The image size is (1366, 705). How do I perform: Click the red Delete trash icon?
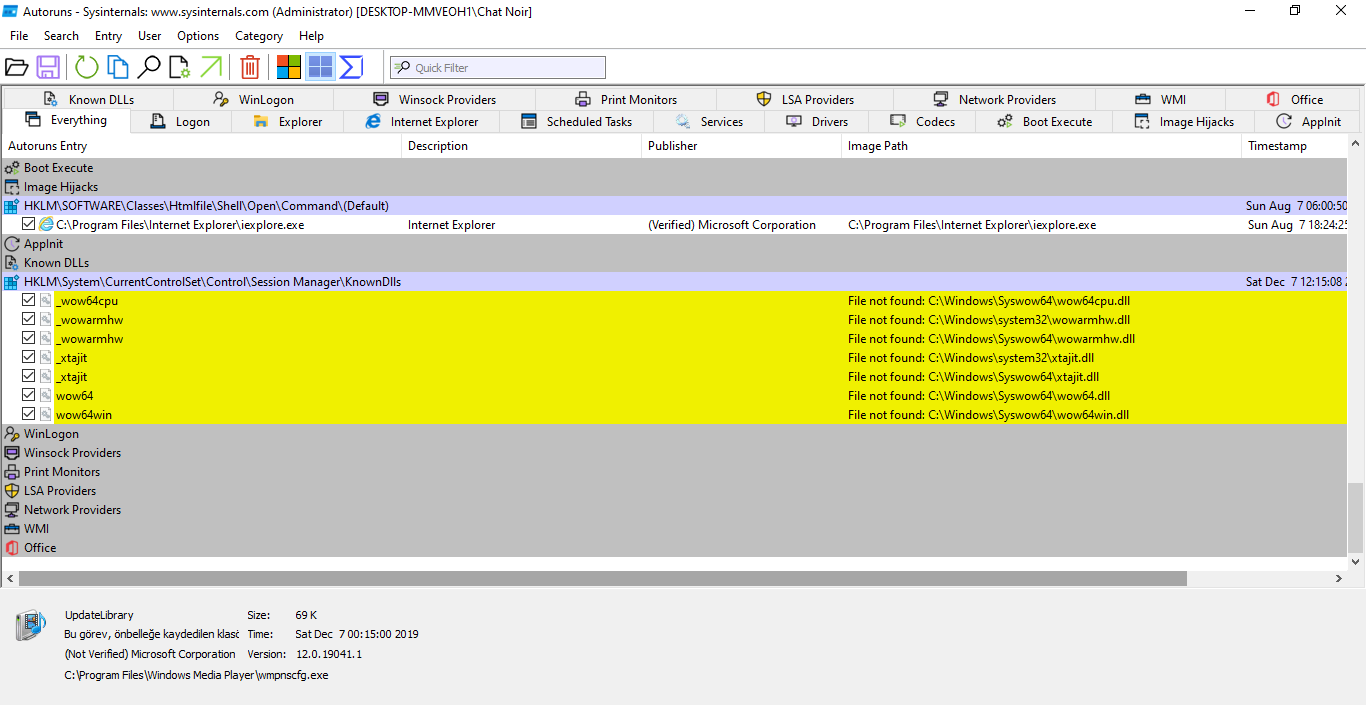(x=250, y=67)
